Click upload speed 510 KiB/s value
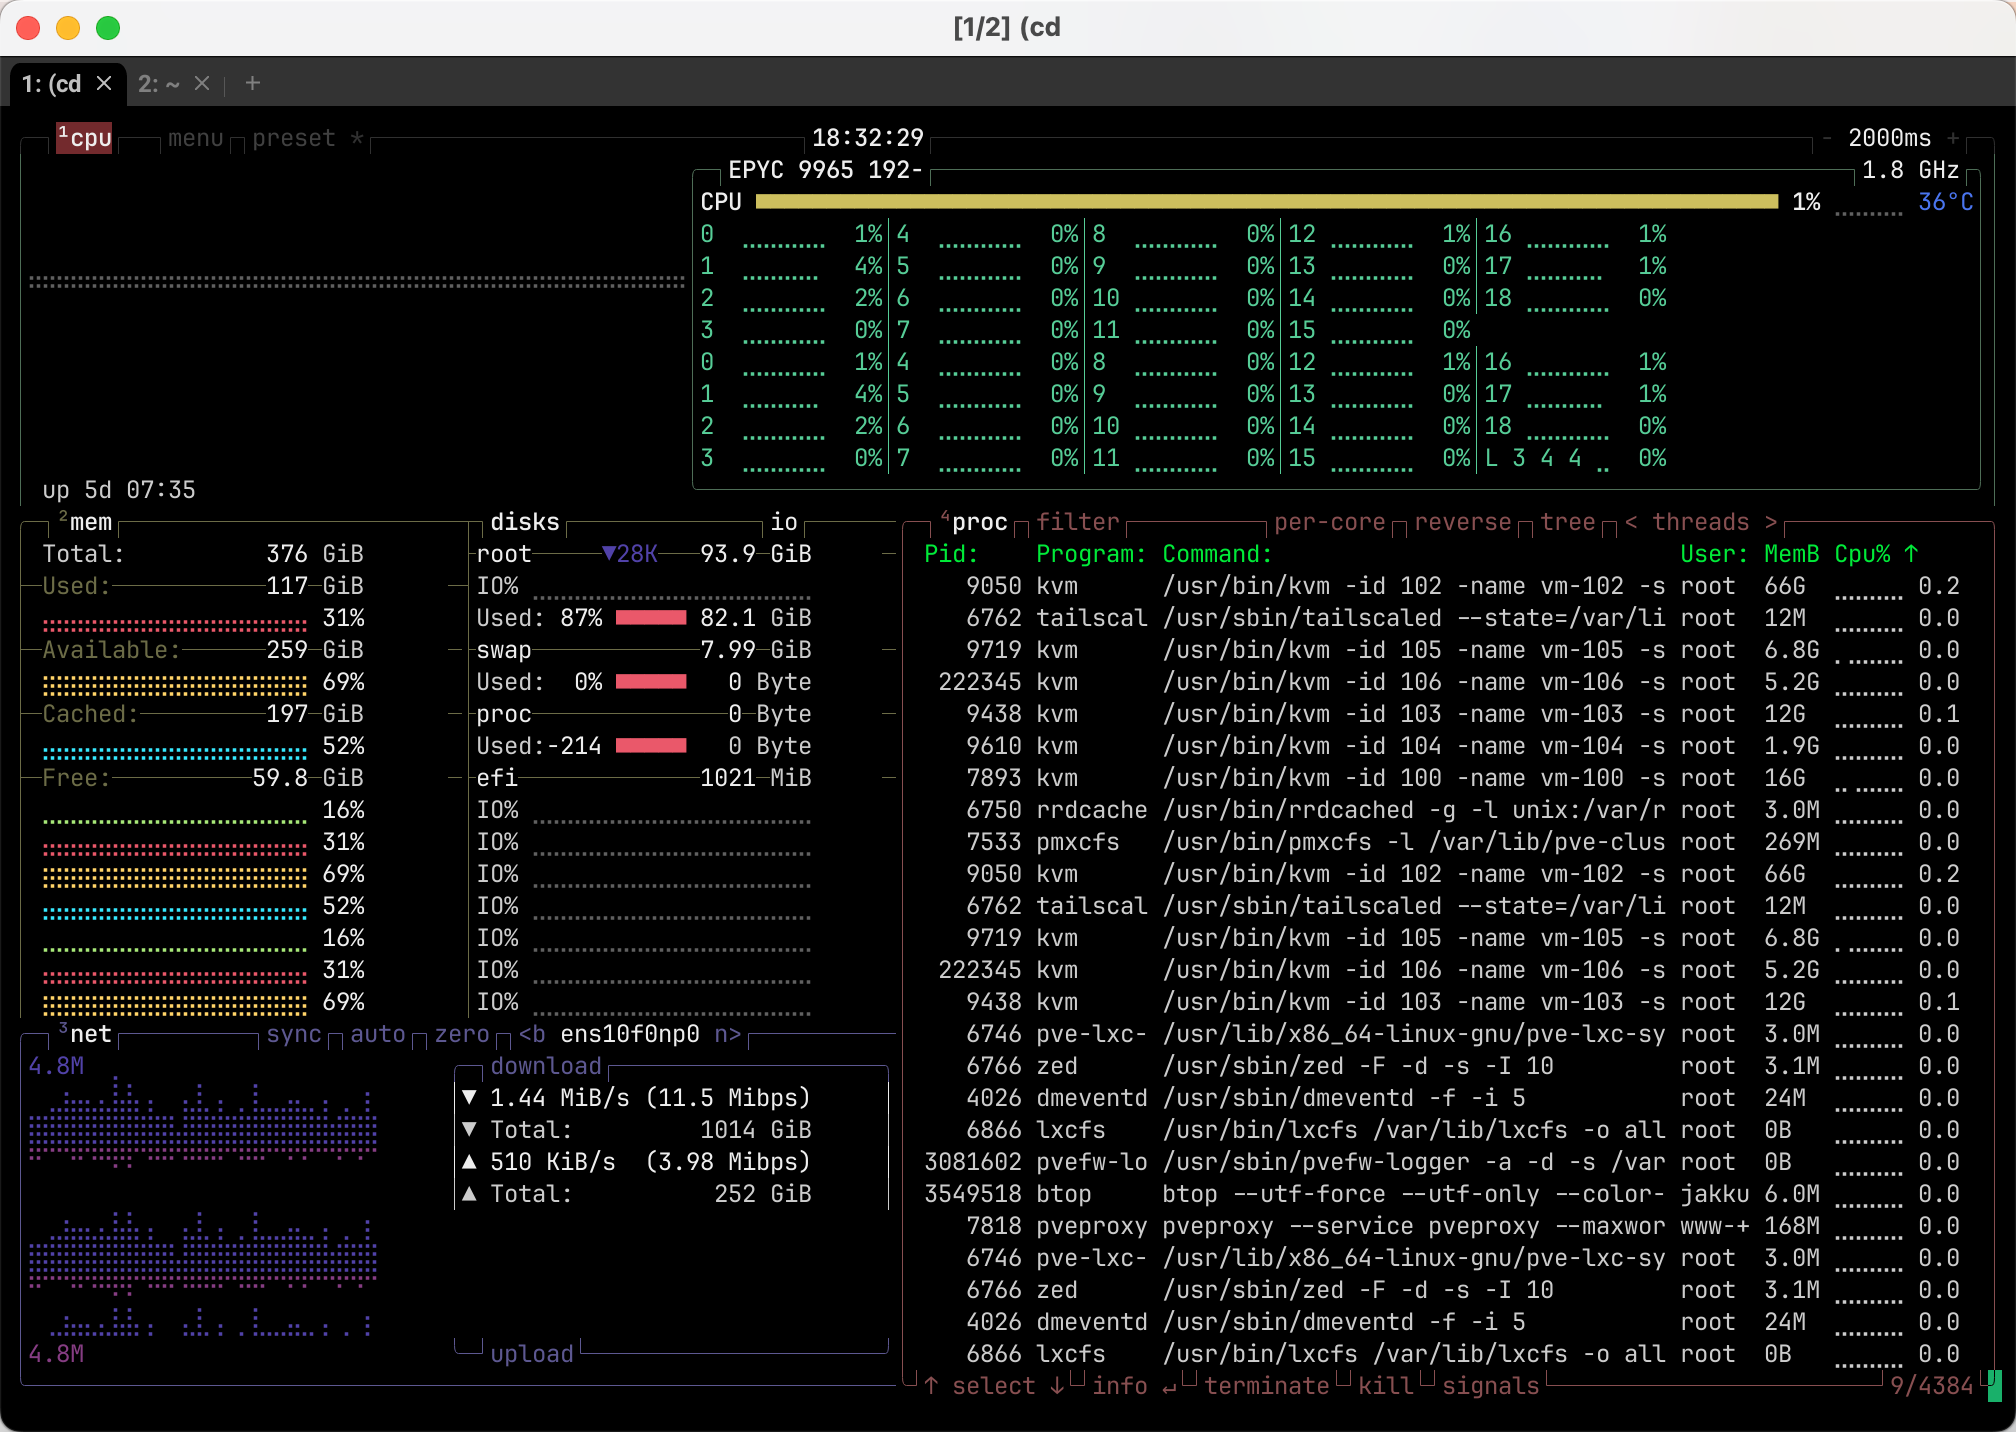The image size is (2016, 1432). [x=553, y=1162]
